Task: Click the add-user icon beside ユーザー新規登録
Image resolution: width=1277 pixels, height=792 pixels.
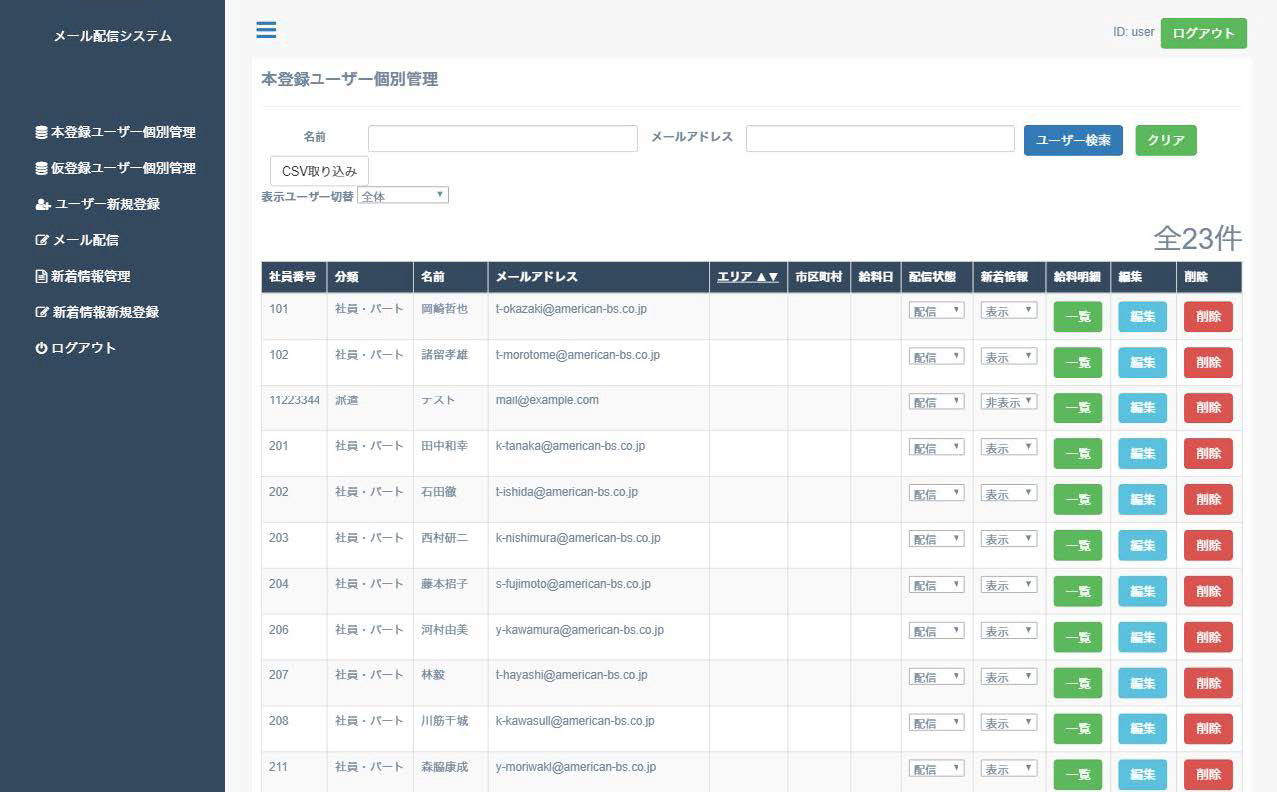Action: point(42,204)
